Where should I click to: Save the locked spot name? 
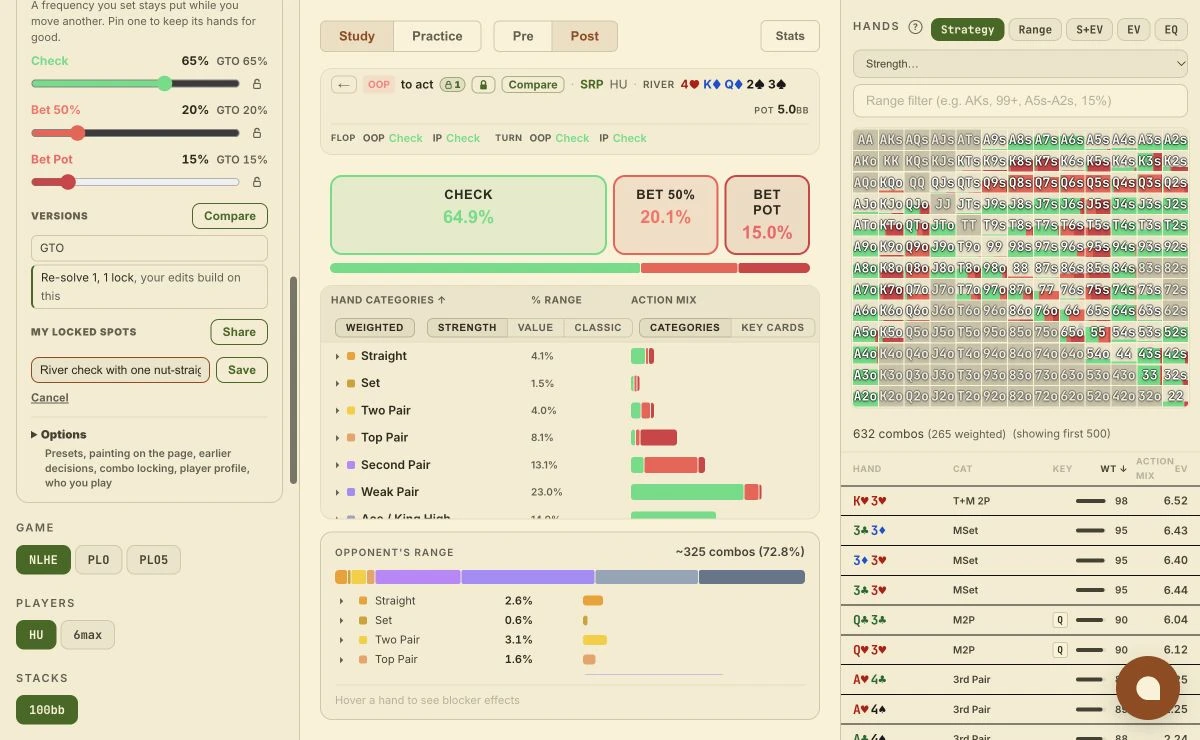[242, 370]
